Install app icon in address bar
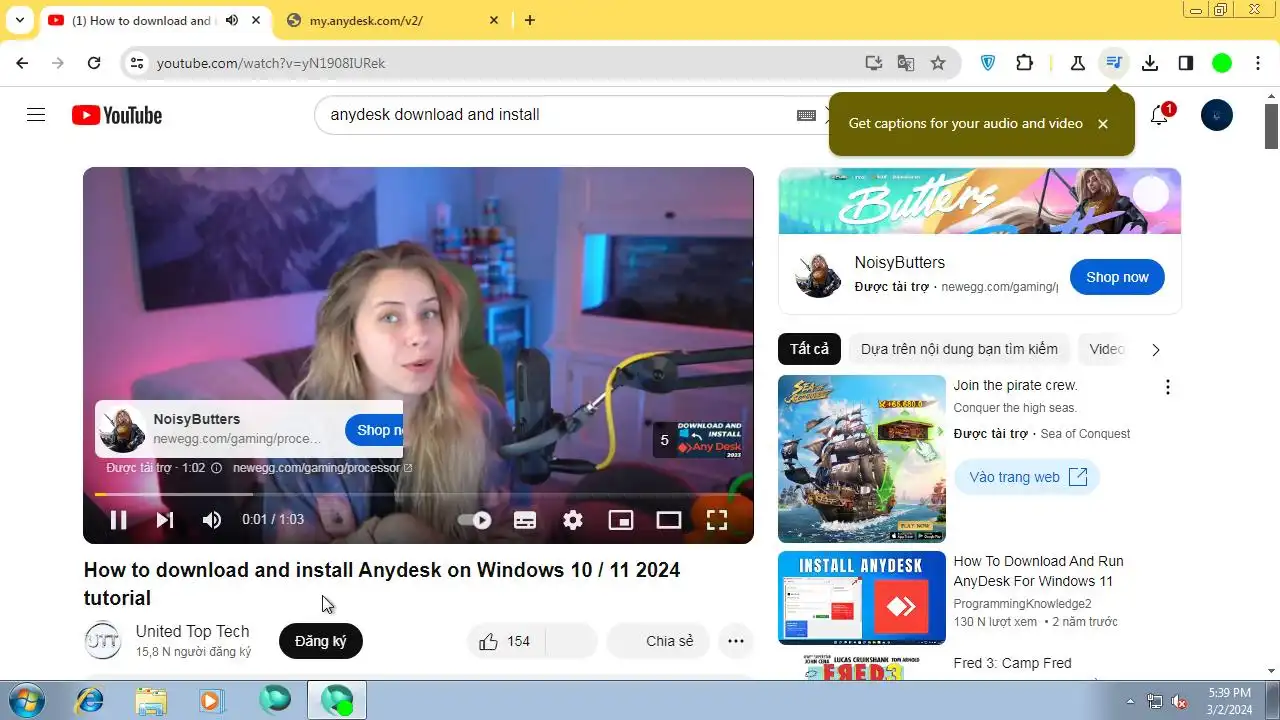The height and width of the screenshot is (720, 1280). click(874, 63)
